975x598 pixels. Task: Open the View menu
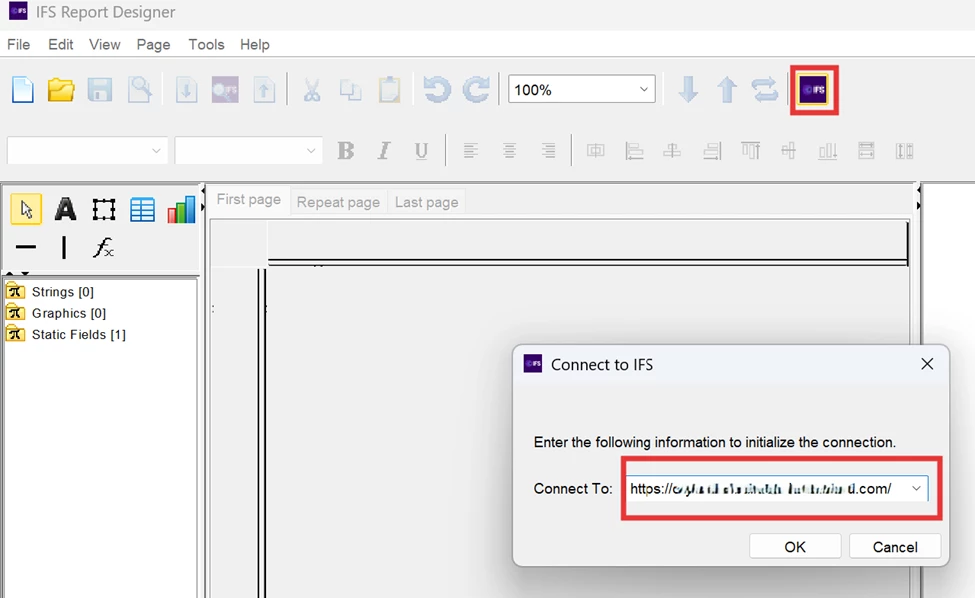[104, 45]
